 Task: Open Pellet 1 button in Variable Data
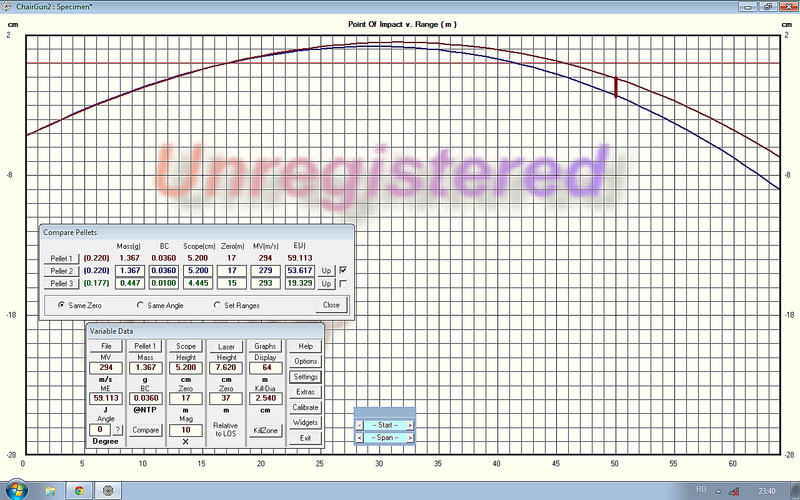(x=145, y=346)
